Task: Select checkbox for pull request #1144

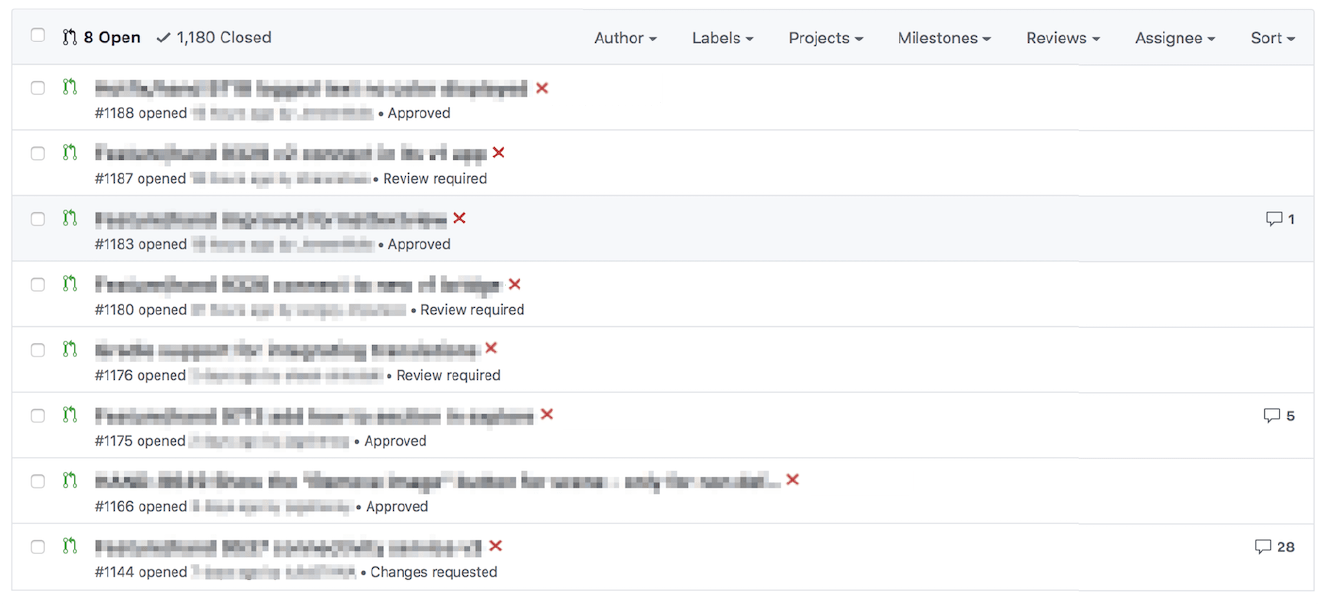Action: click(38, 547)
